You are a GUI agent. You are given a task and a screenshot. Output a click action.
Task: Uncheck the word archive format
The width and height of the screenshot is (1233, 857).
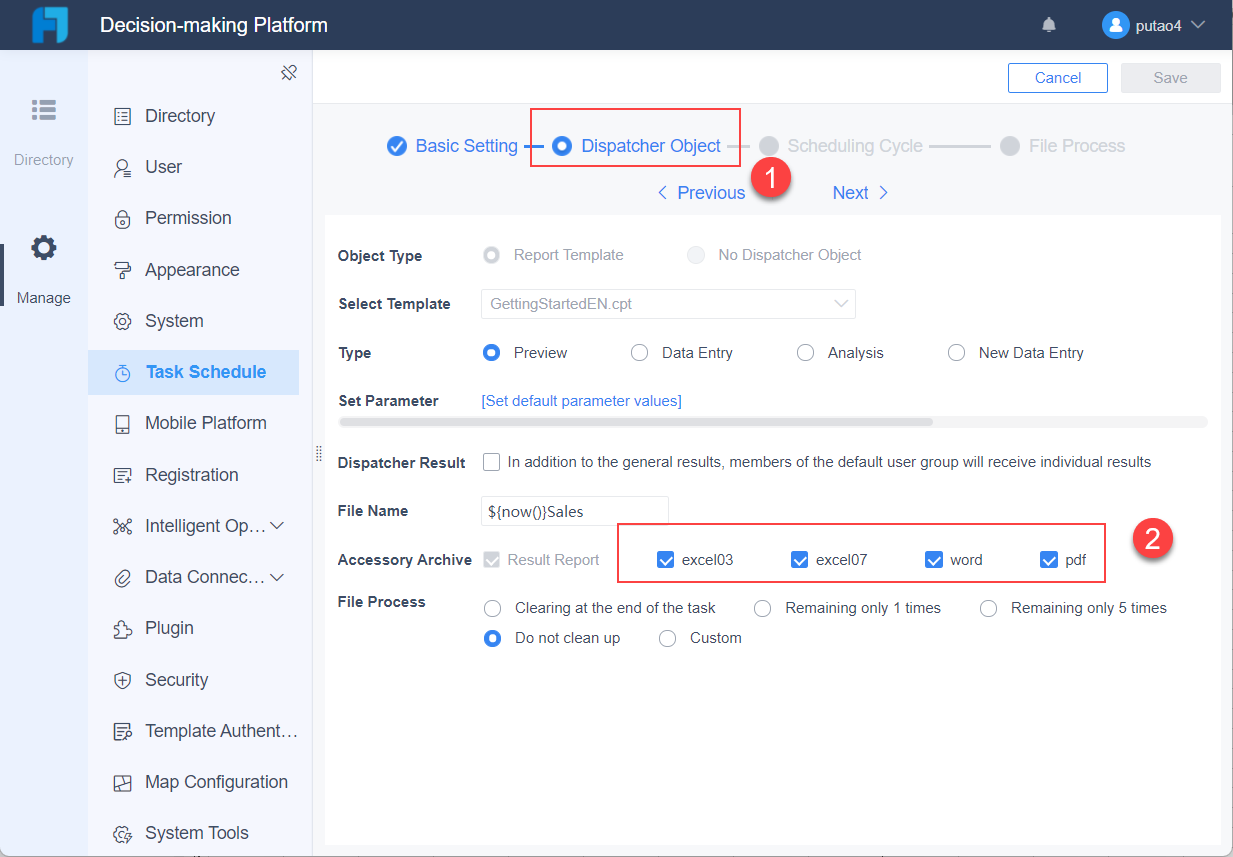point(934,559)
